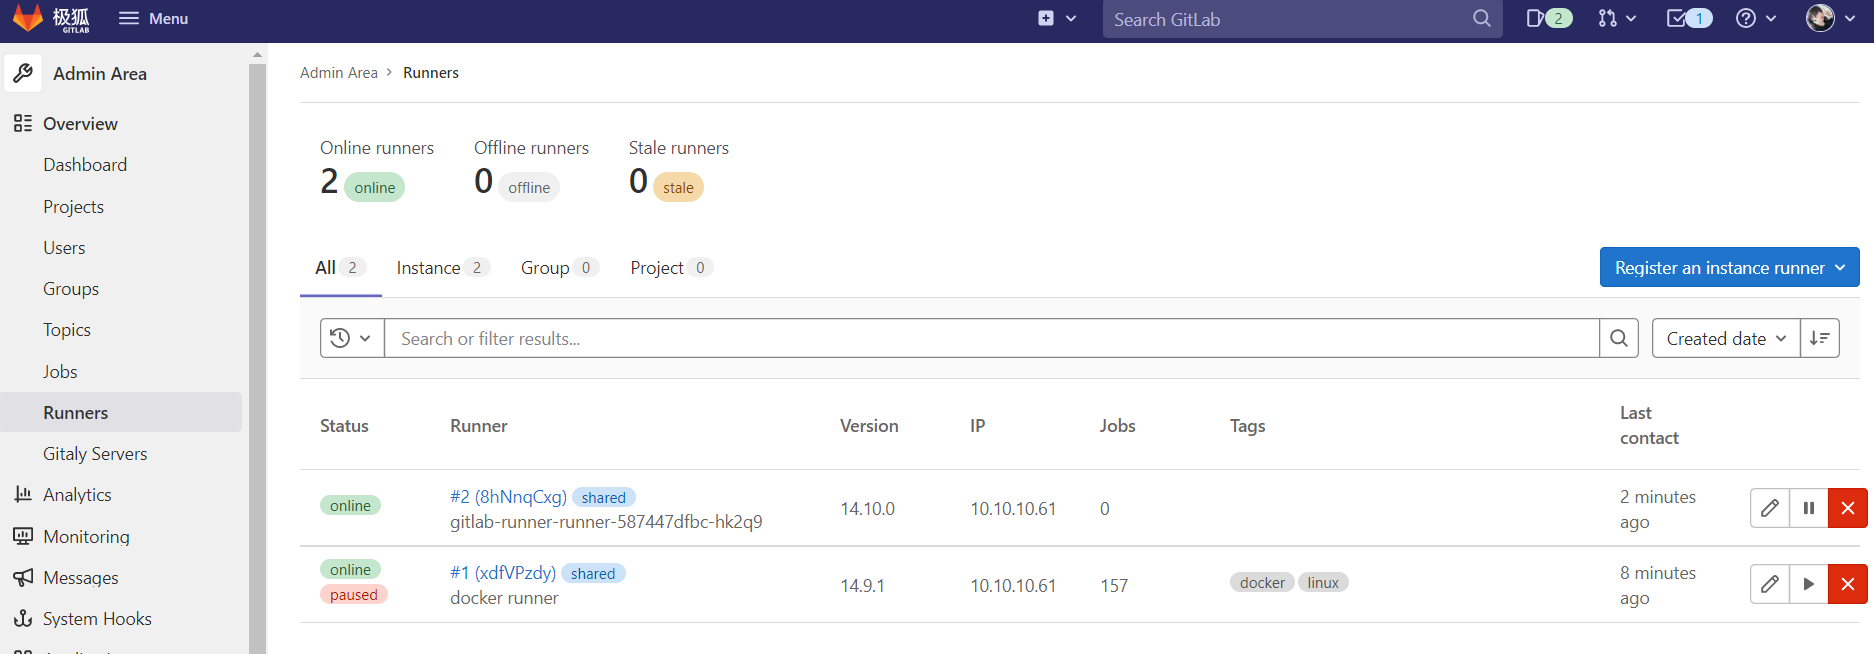Go to Dashboard in sidebar
The height and width of the screenshot is (654, 1874).
click(85, 165)
